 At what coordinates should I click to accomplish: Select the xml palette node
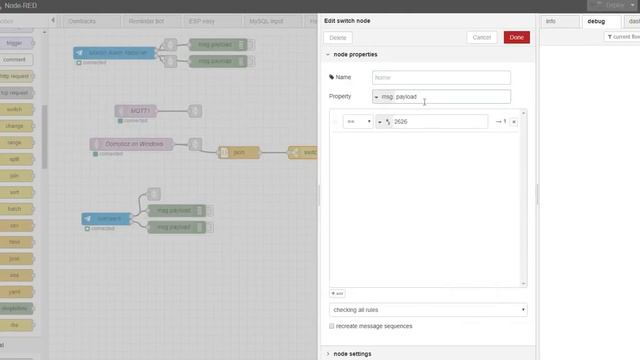[x=16, y=275]
